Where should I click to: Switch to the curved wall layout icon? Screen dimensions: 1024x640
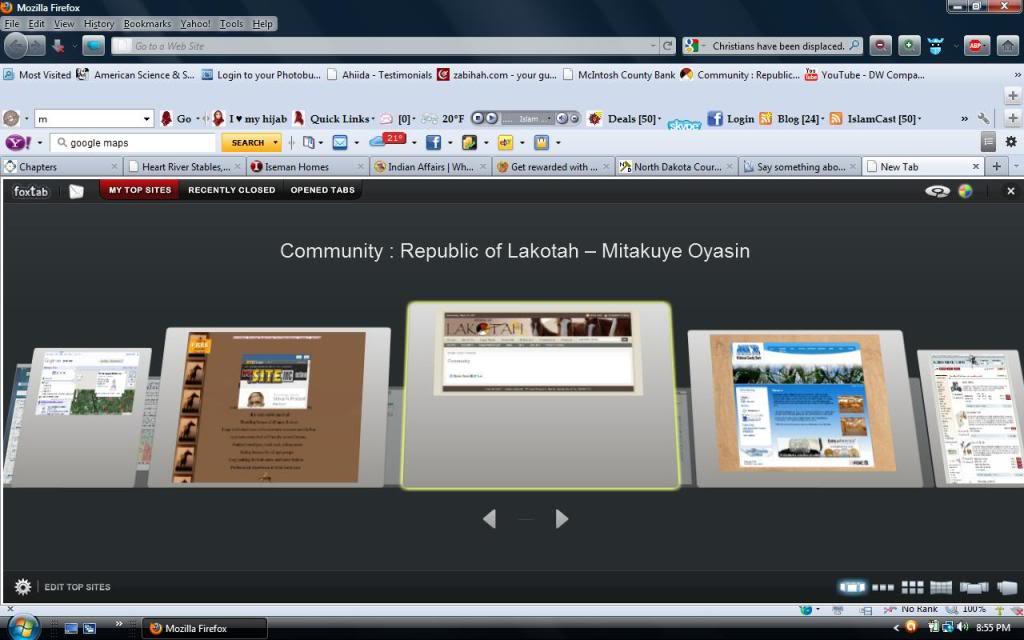(940, 587)
